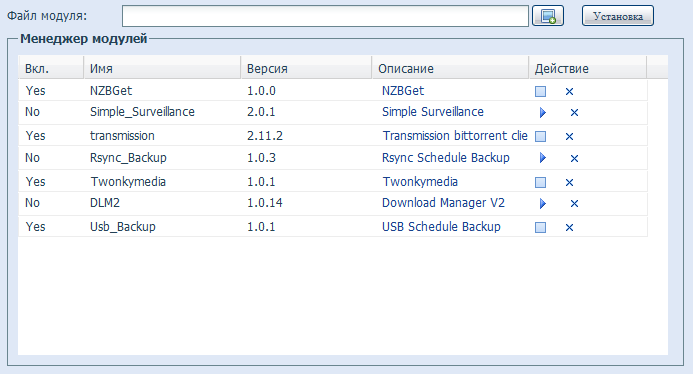693x374 pixels.
Task: Delete the Rsync_Backup module
Action: click(574, 158)
